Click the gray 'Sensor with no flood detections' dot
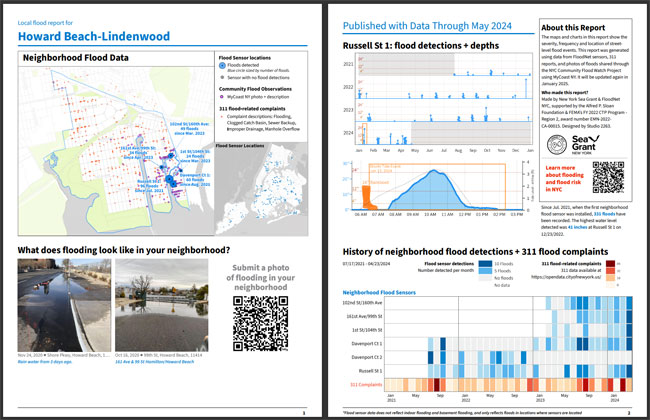This screenshot has height=420, width=650. pos(222,77)
